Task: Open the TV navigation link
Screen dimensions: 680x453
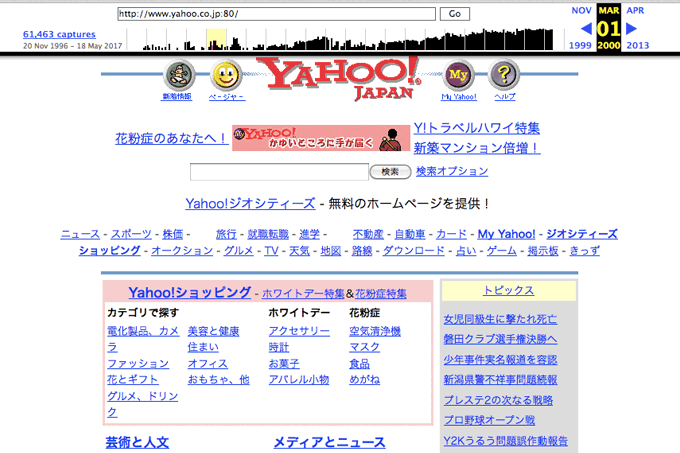Action: (271, 251)
